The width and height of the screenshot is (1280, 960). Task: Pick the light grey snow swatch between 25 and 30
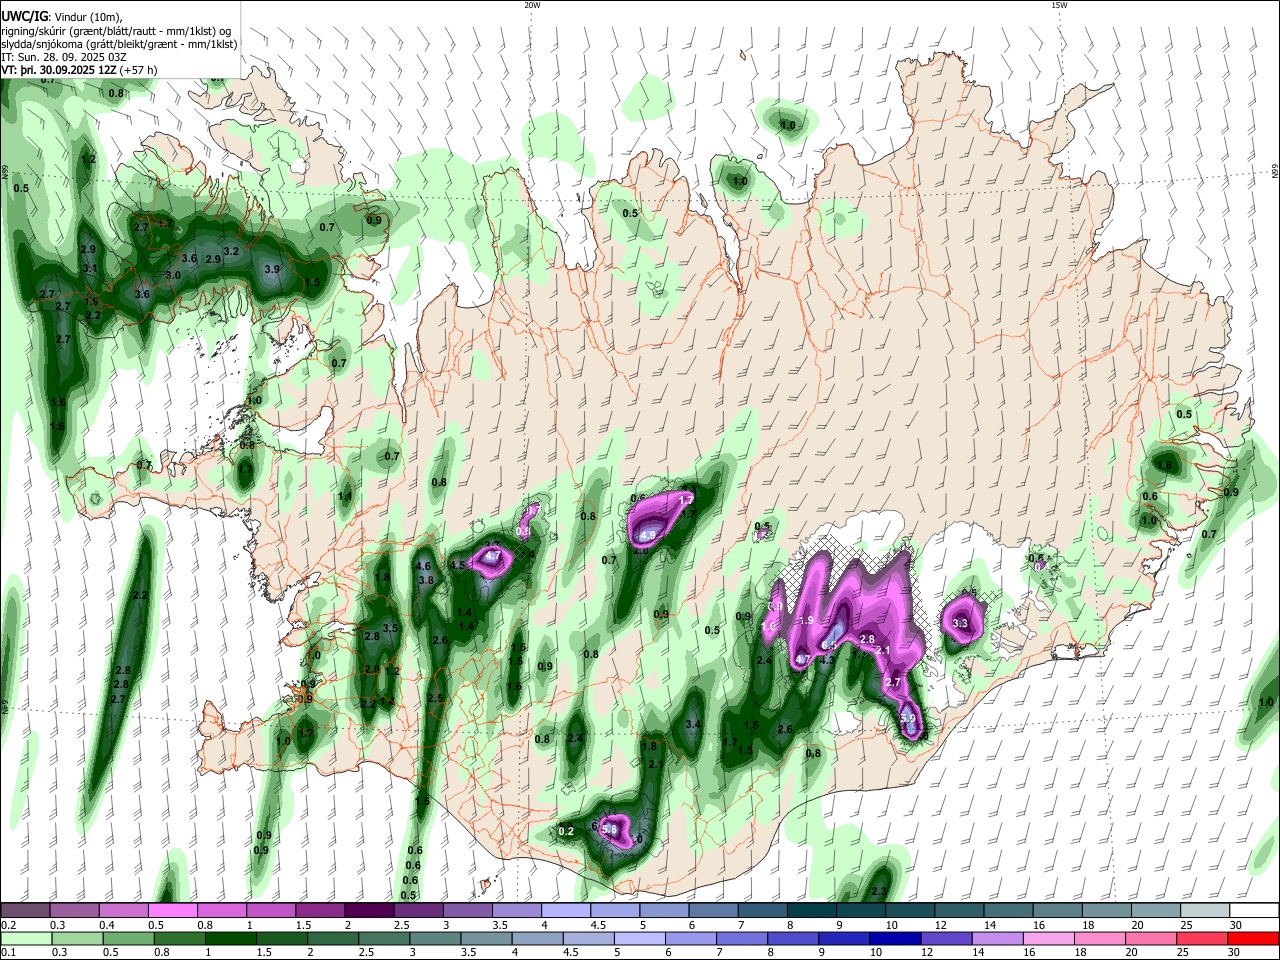point(1205,910)
